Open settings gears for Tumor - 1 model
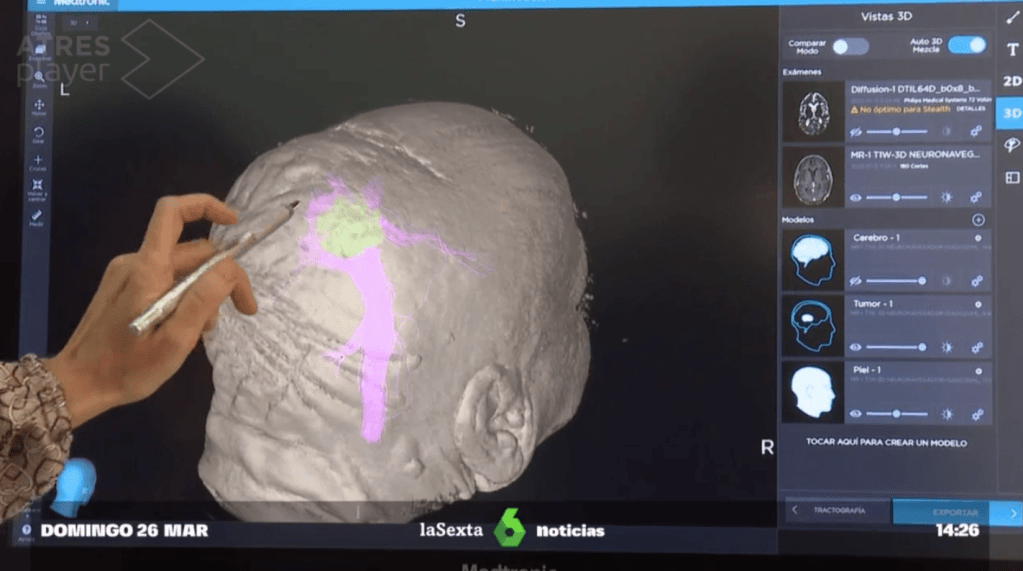This screenshot has width=1023, height=571. (976, 347)
